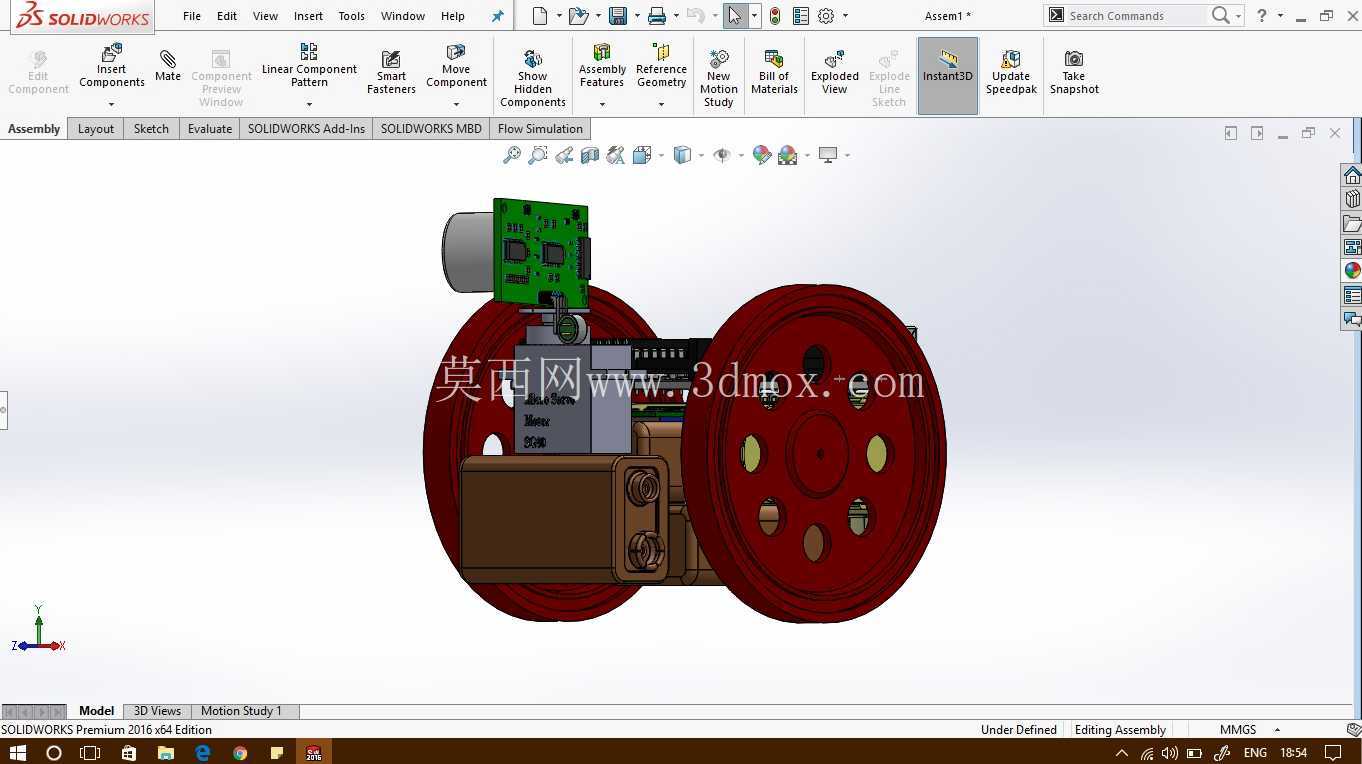1362x764 pixels.
Task: Switch to the Evaluate tab
Action: pyautogui.click(x=210, y=129)
